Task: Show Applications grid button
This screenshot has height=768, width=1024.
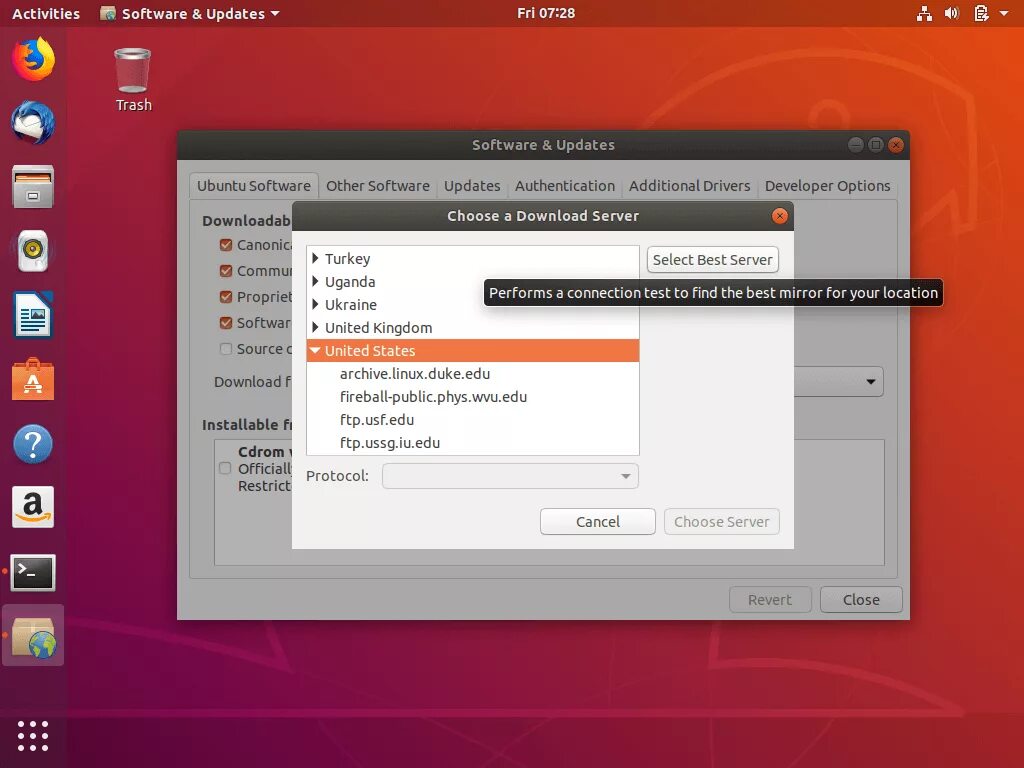Action: [33, 736]
